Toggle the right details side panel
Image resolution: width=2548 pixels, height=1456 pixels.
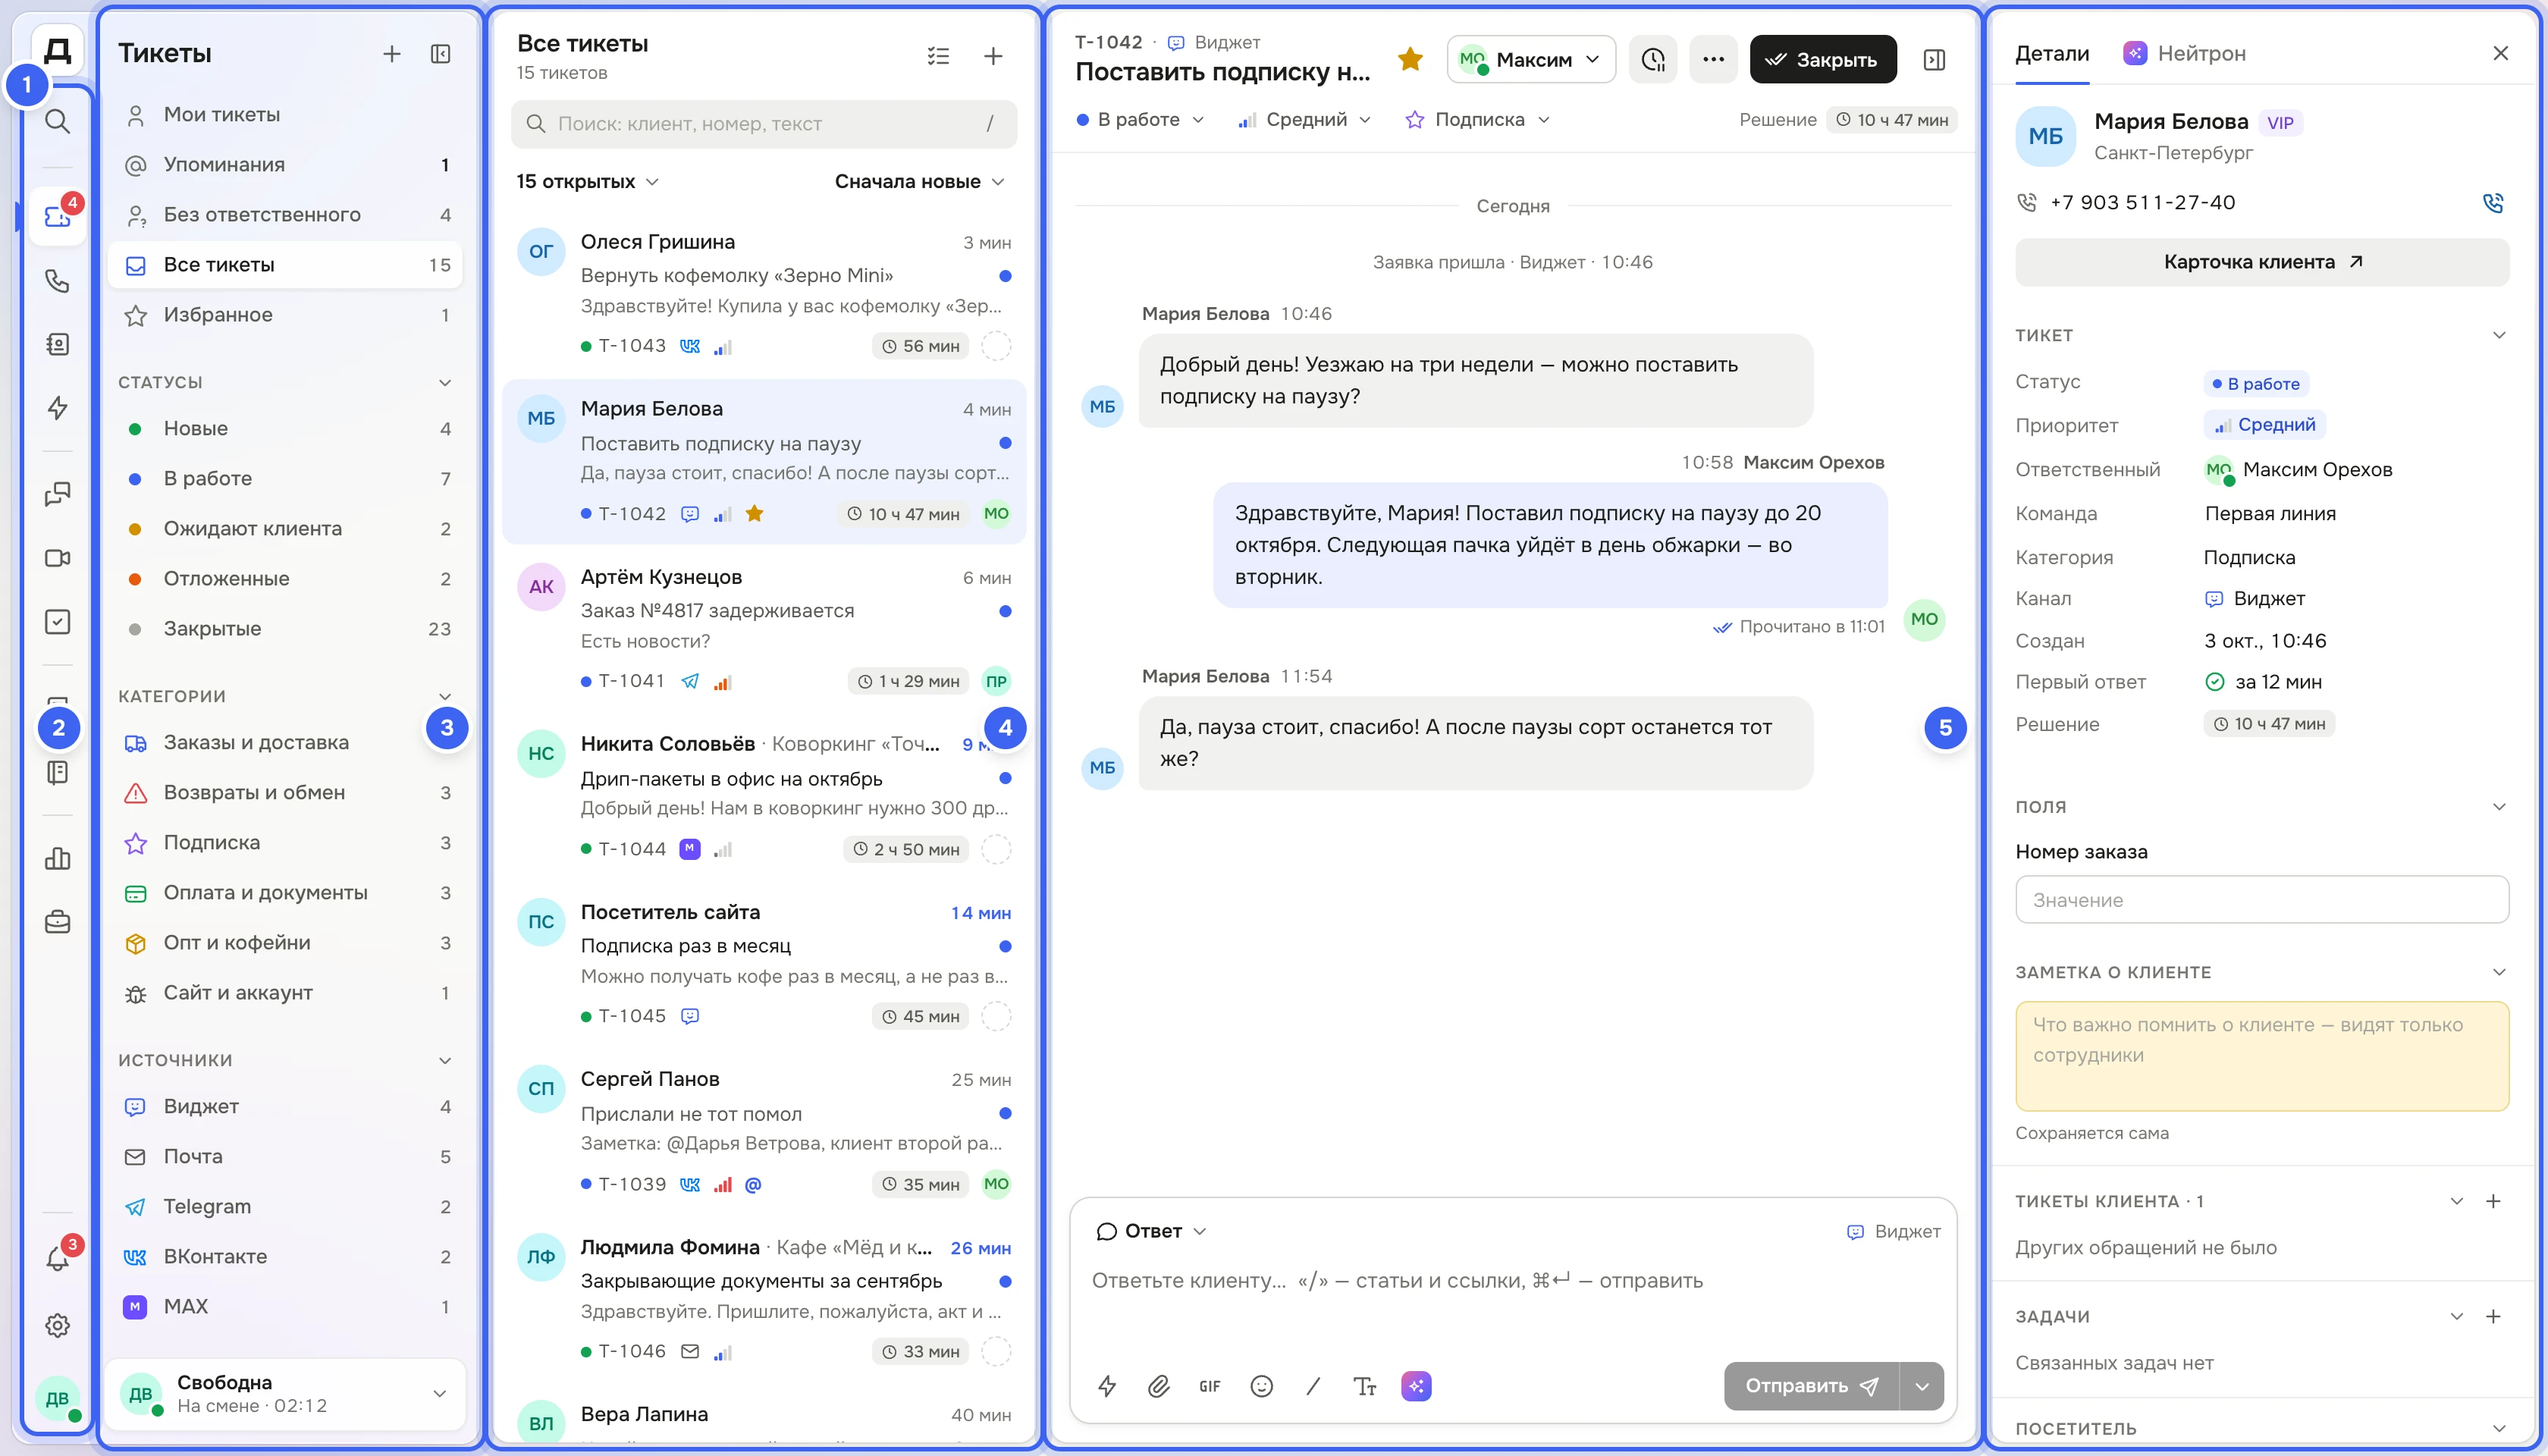(x=1934, y=60)
